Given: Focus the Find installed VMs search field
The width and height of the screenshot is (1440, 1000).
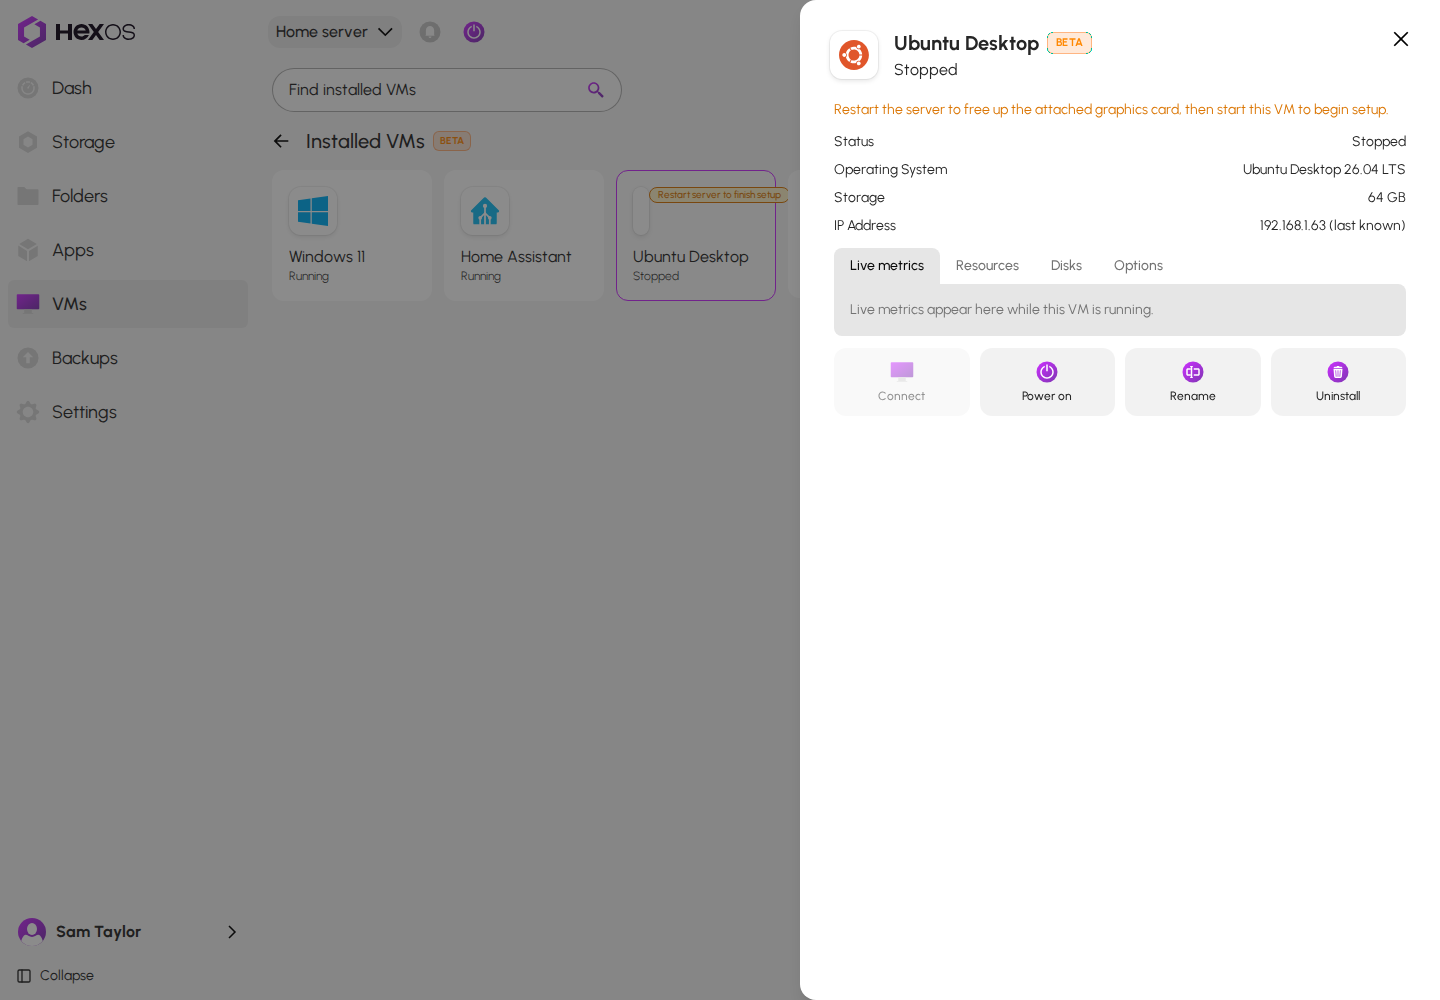Looking at the screenshot, I should (x=447, y=90).
